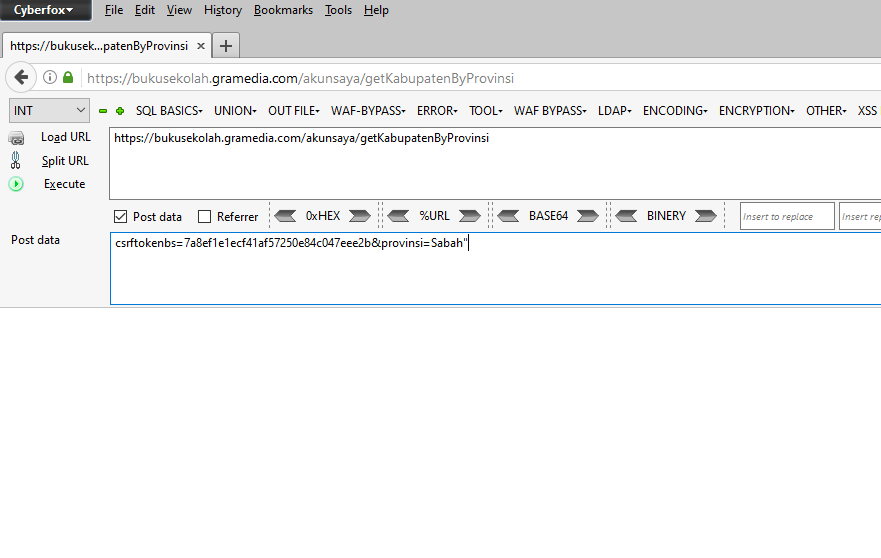The height and width of the screenshot is (558, 881).
Task: Open the Tools menu
Action: click(338, 10)
